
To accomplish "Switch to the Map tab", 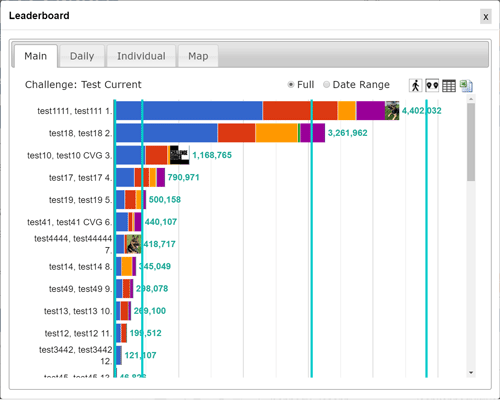I will 198,56.
